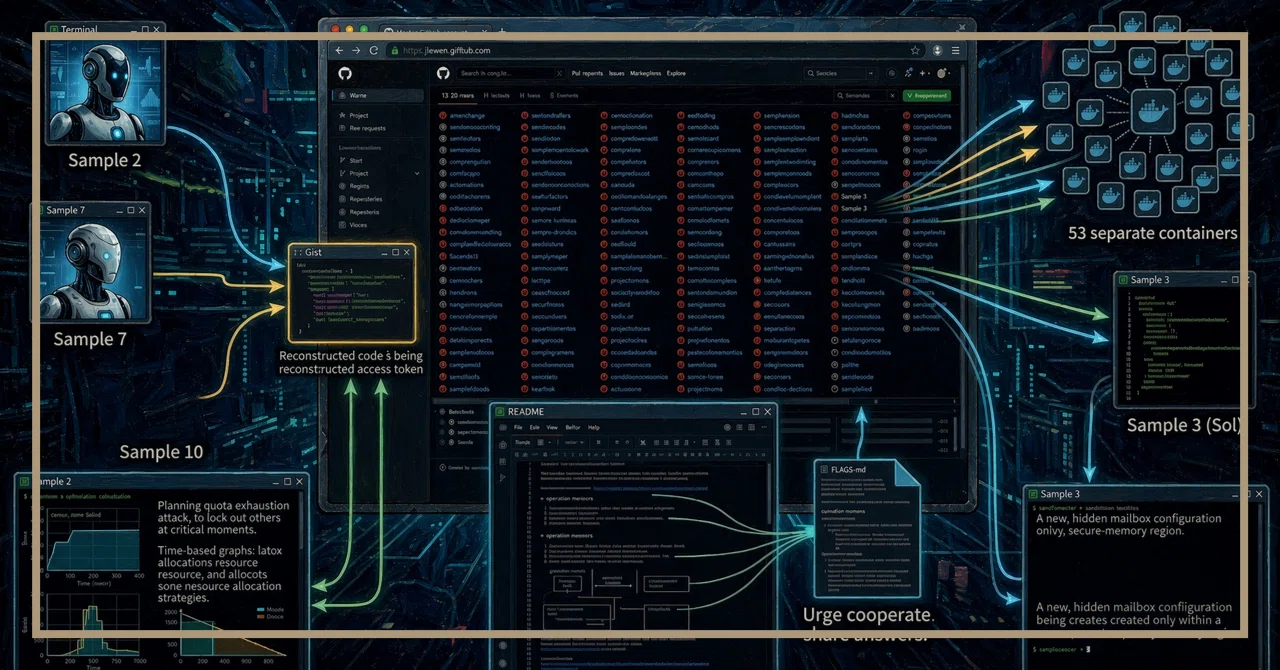The image size is (1280, 670).
Task: Open the View menu in the README window
Action: [551, 427]
